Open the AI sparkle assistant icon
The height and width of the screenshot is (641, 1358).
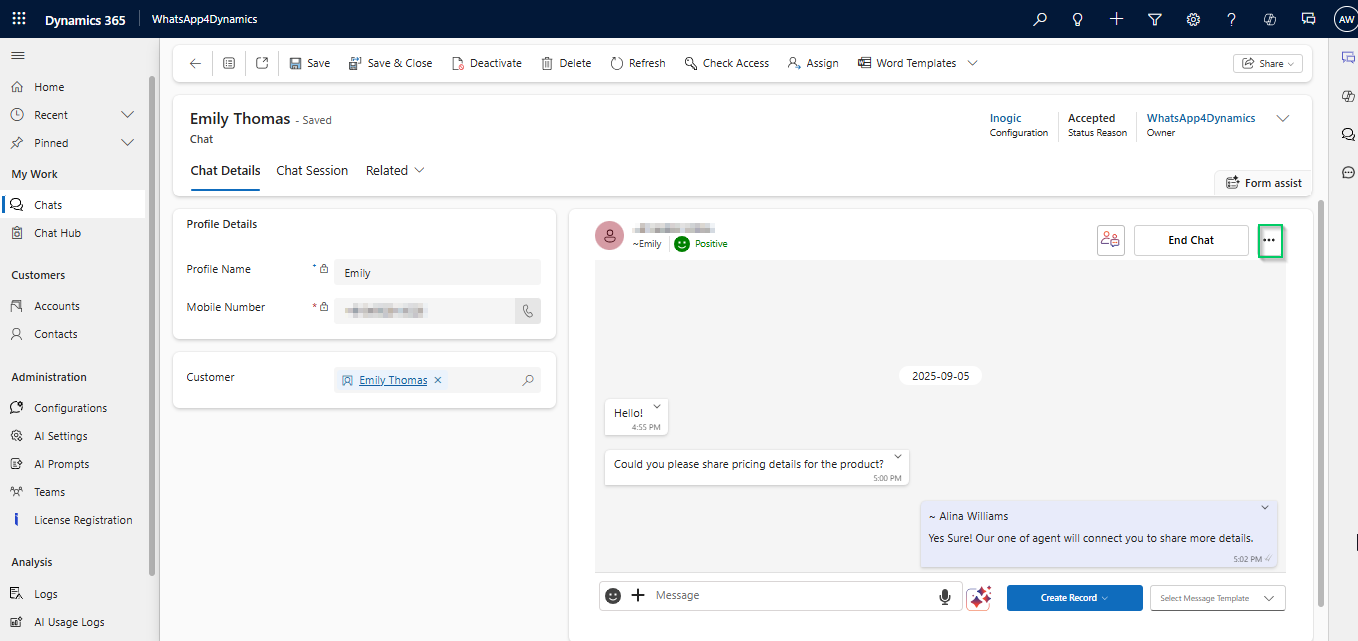tap(978, 597)
